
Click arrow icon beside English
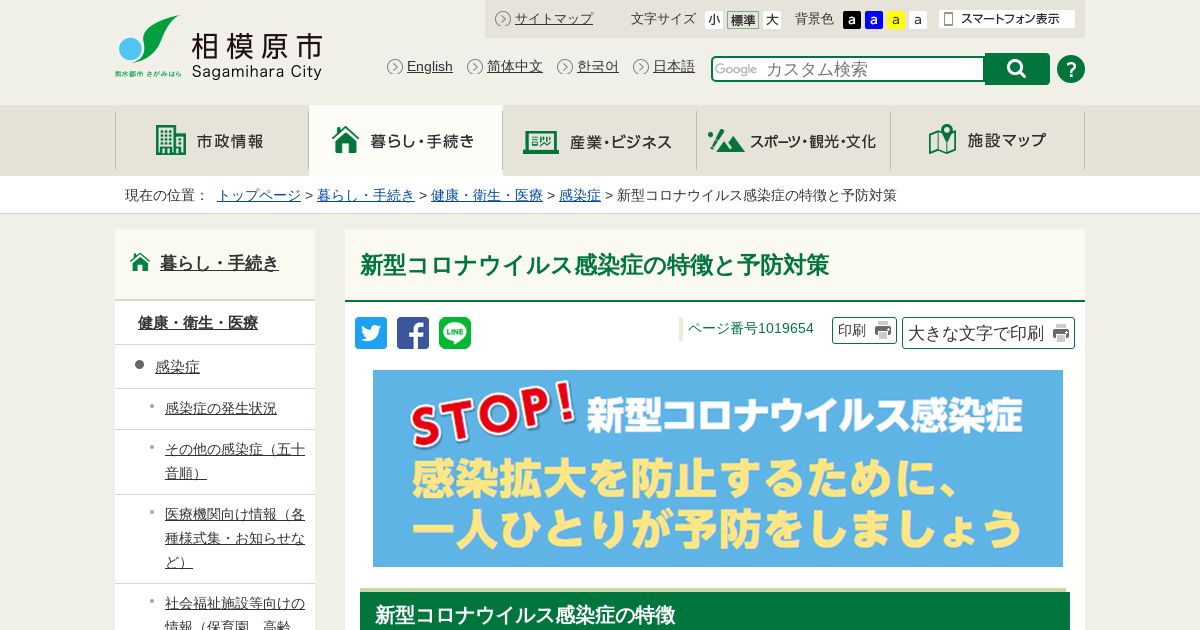(395, 66)
